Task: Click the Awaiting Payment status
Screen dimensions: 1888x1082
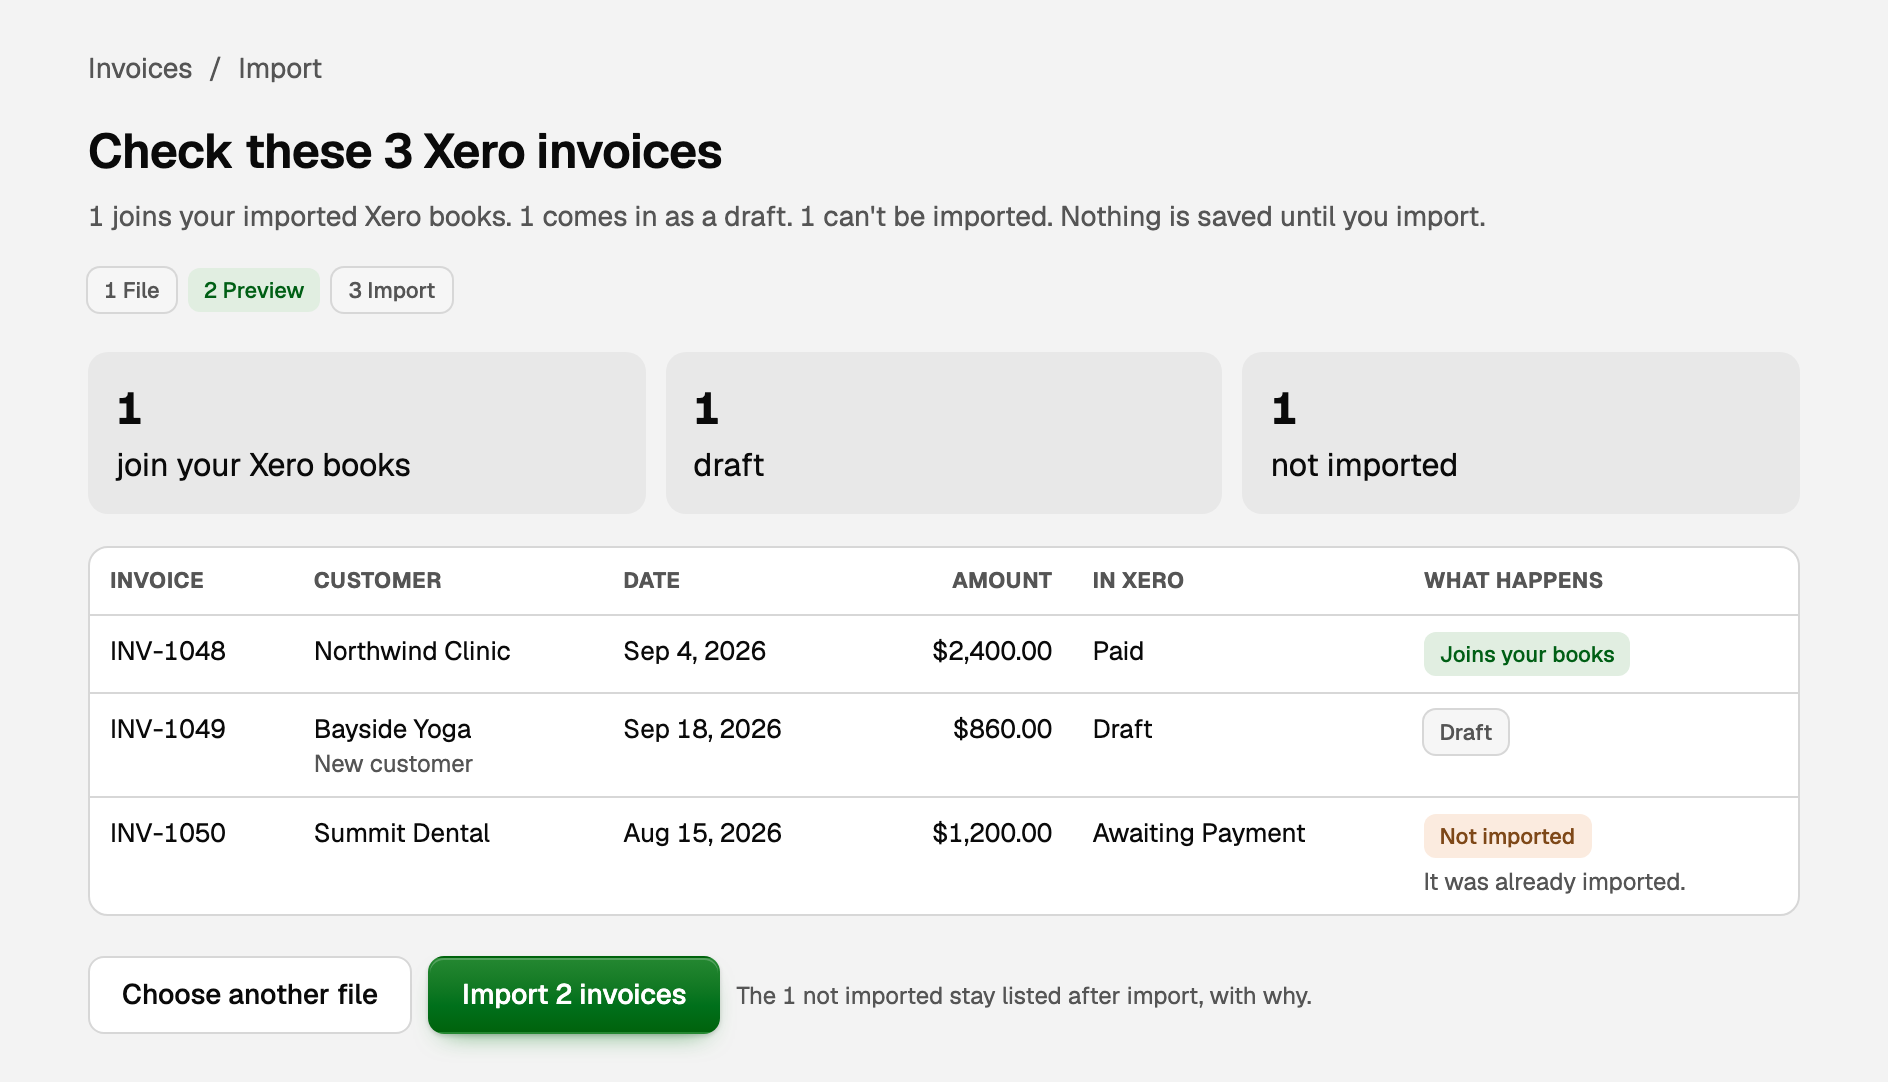Action: pyautogui.click(x=1198, y=833)
